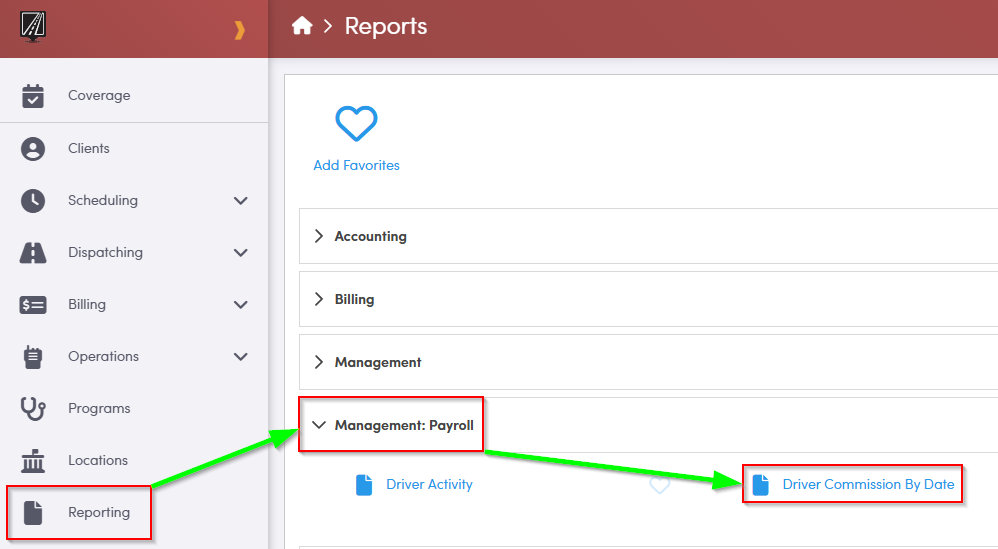
Task: Collapse sidebar using the orange arrow
Action: pyautogui.click(x=239, y=30)
